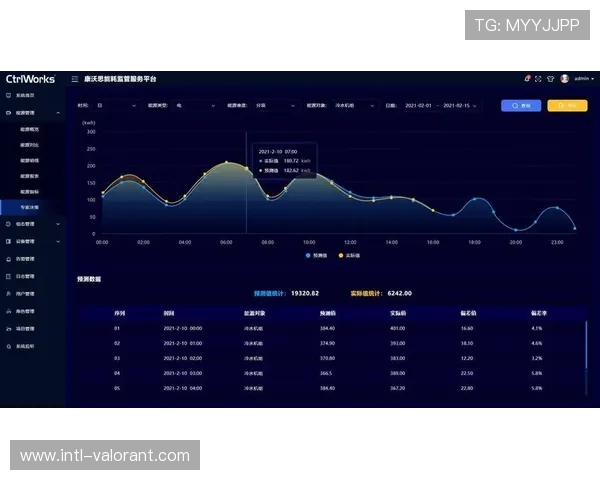Click the 系统首页 monitor icon in sidebar
600x480 pixels.
(9, 95)
